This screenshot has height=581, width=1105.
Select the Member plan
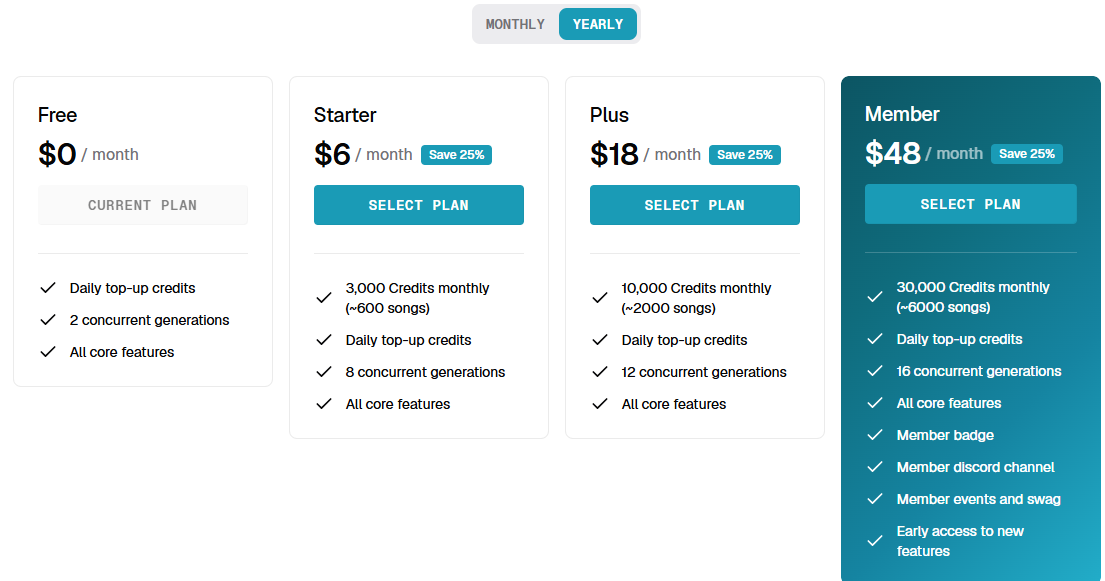[x=970, y=204]
